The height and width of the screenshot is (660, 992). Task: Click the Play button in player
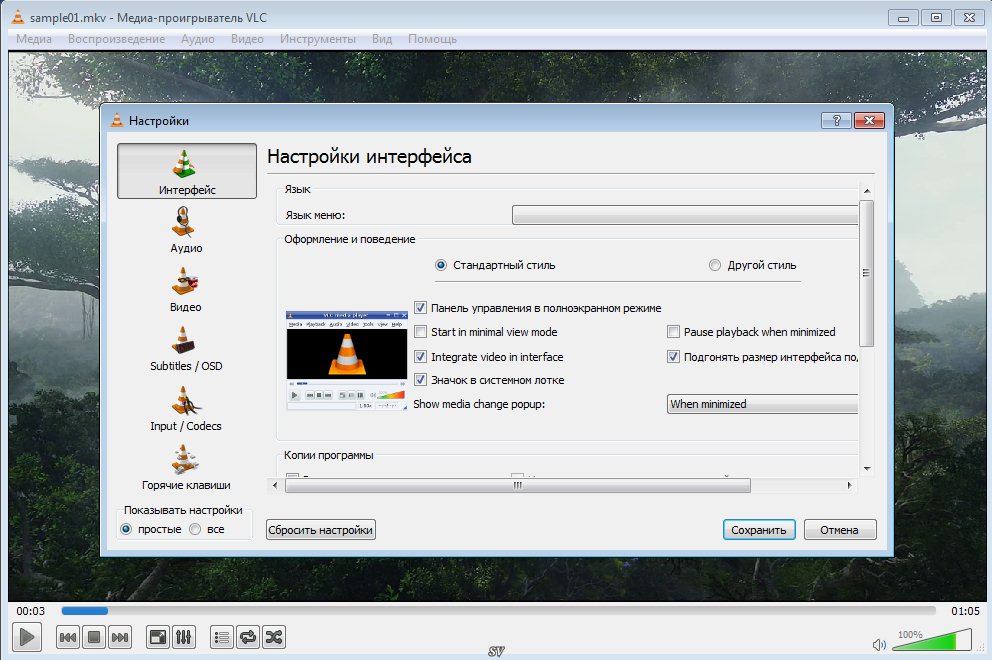[x=27, y=636]
